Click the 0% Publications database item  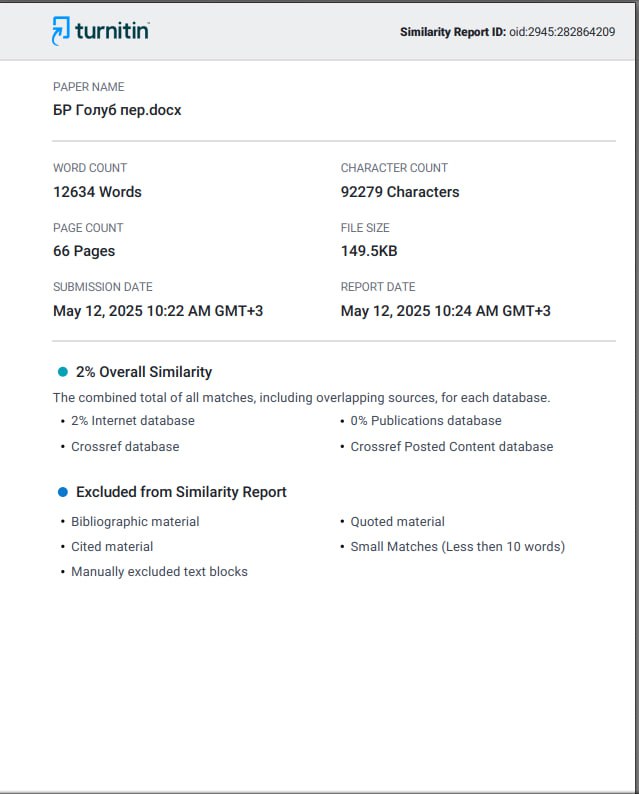[426, 421]
